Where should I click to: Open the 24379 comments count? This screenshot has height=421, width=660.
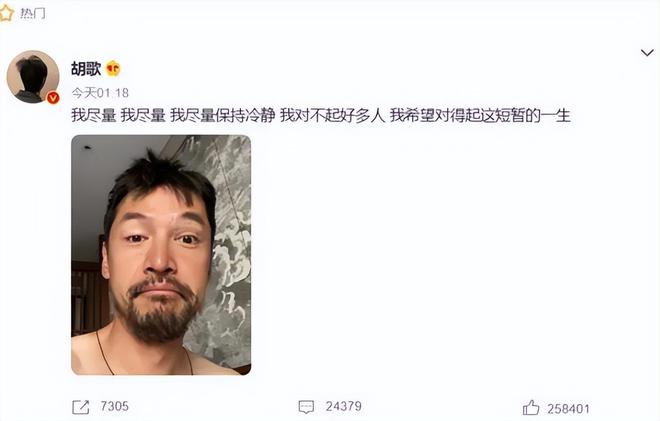click(343, 407)
